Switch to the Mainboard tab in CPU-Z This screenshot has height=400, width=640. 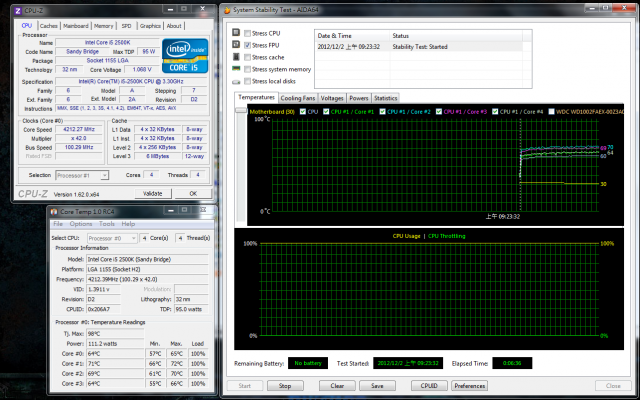(x=76, y=26)
